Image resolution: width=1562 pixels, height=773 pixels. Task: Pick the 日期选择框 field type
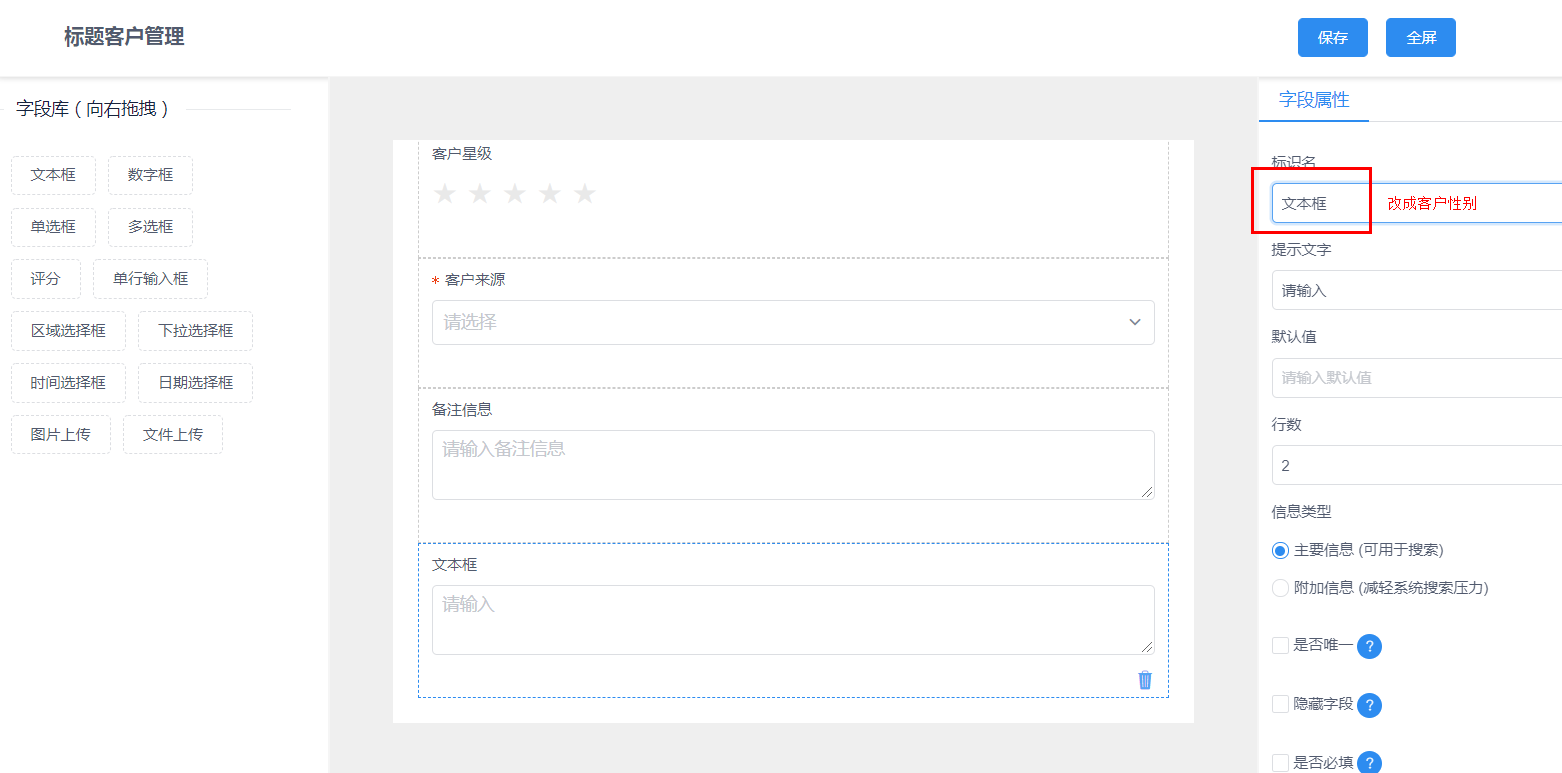195,383
